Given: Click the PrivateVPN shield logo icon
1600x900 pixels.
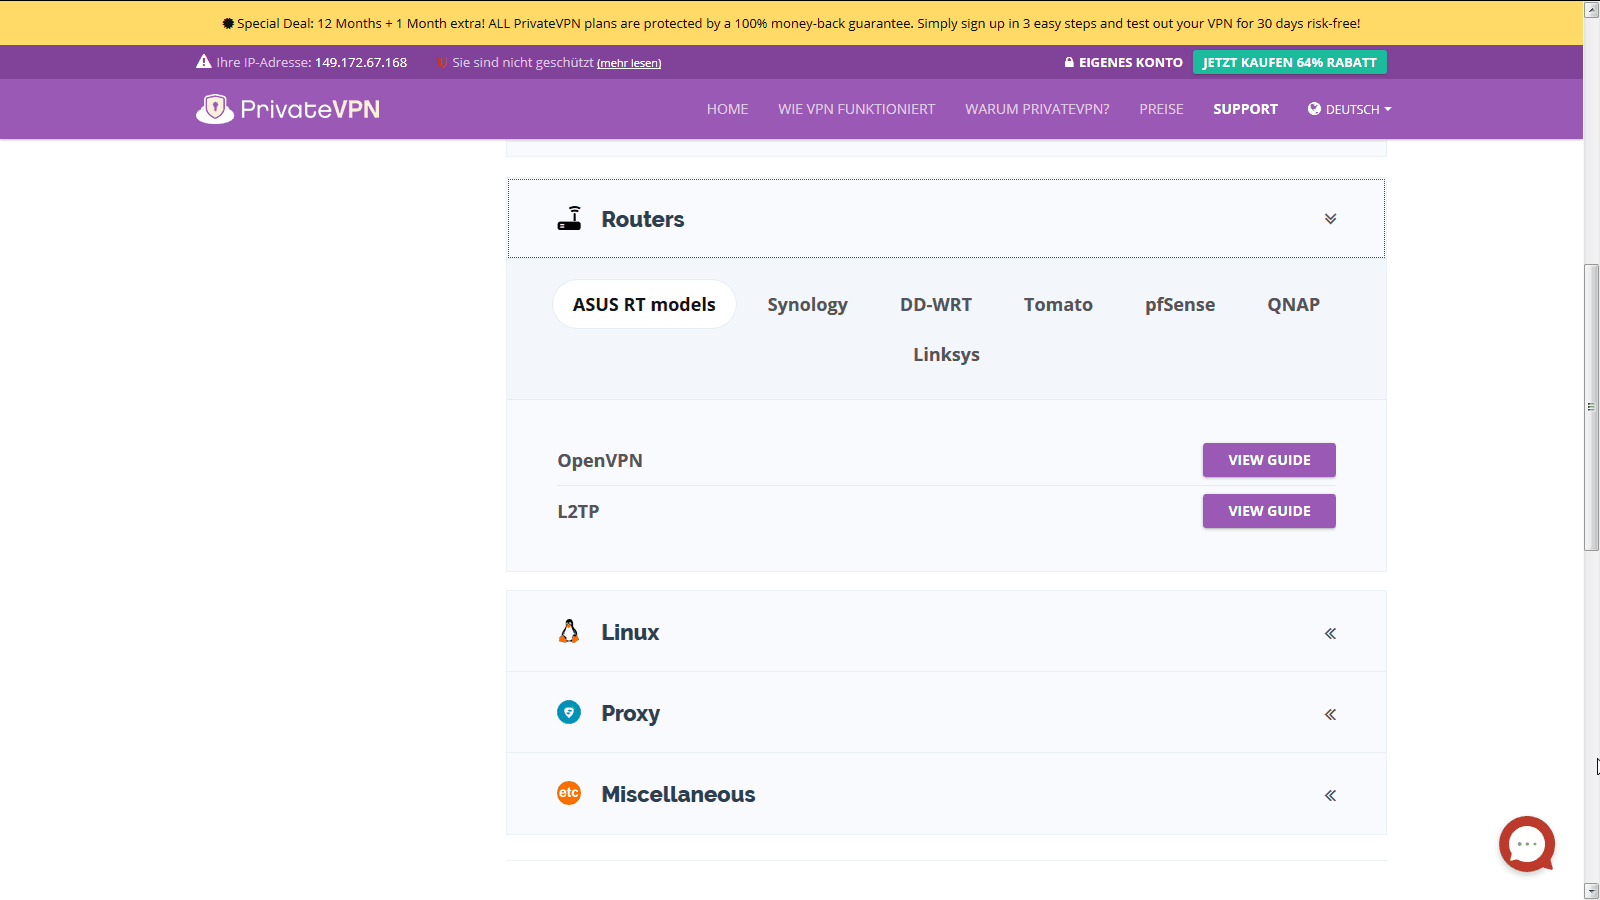Looking at the screenshot, I should pos(215,109).
